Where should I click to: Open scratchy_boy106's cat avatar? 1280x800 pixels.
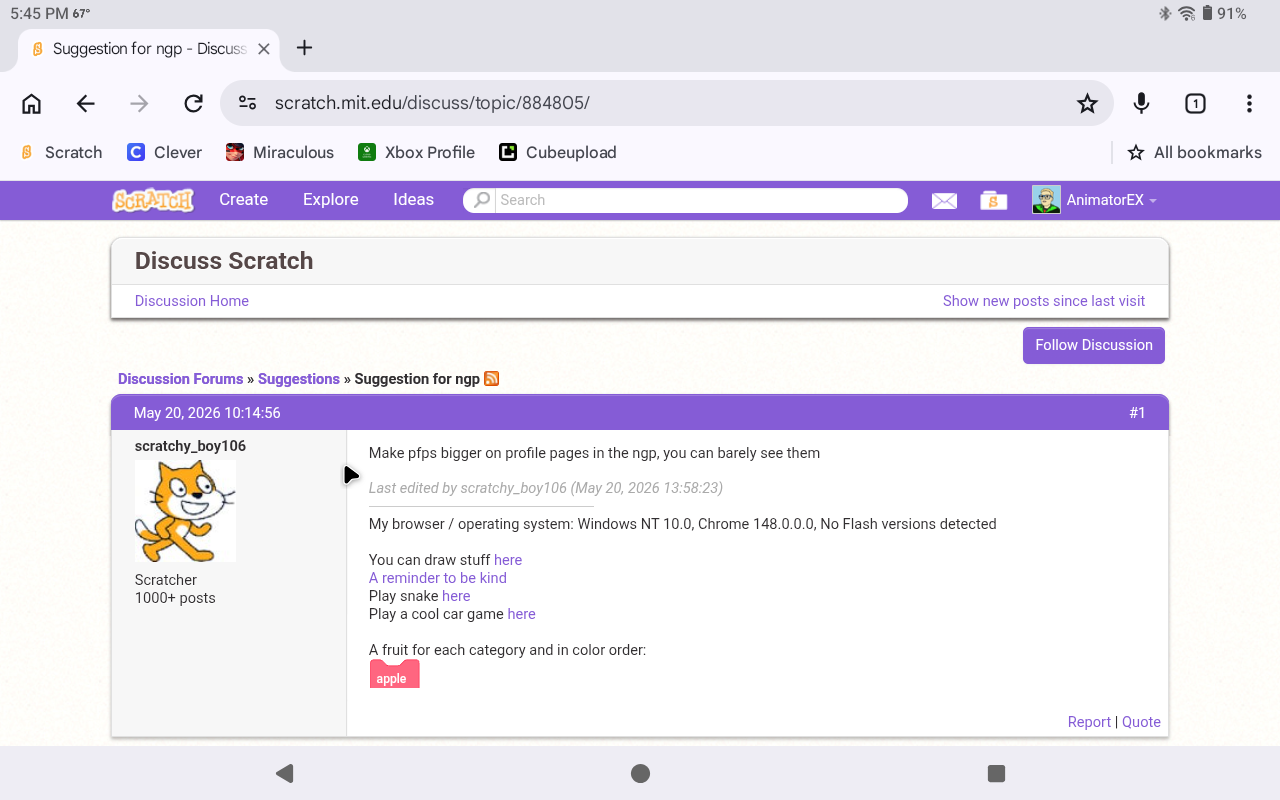point(185,511)
